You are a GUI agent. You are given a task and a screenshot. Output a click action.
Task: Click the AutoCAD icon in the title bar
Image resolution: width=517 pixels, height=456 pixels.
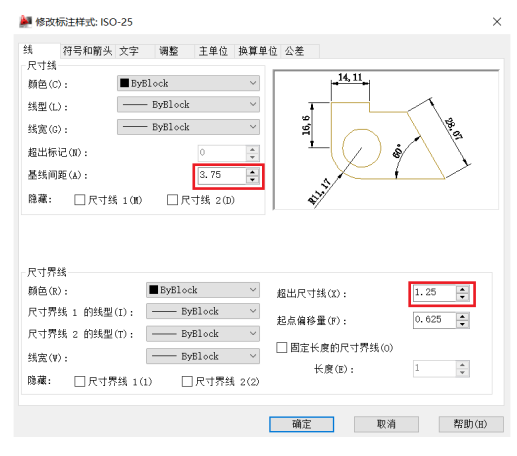26,22
